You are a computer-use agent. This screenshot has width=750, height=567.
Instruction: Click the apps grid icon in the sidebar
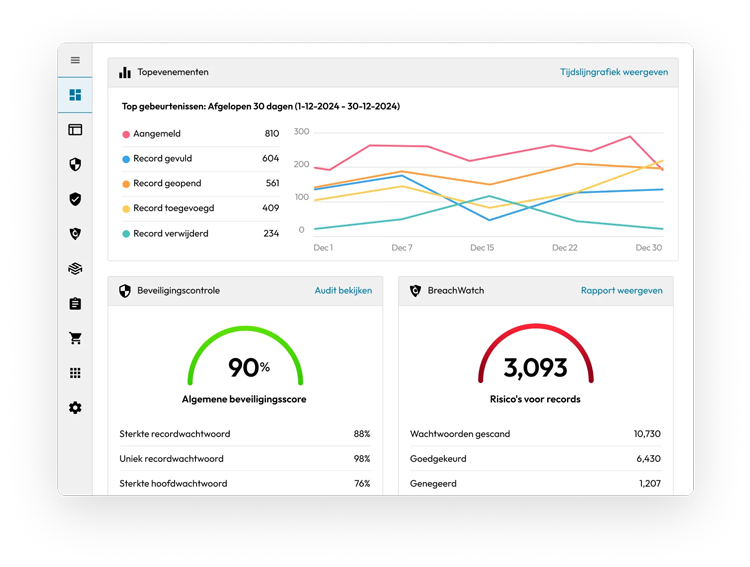tap(75, 373)
